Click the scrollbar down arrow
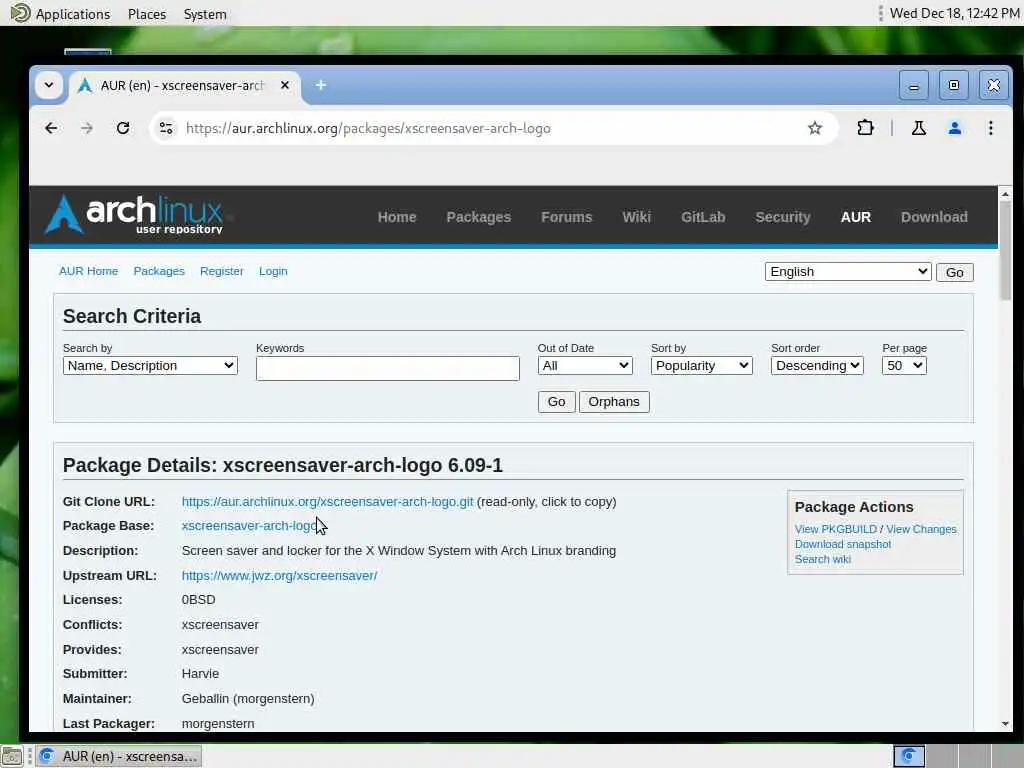The image size is (1024, 768). pos(1005,724)
